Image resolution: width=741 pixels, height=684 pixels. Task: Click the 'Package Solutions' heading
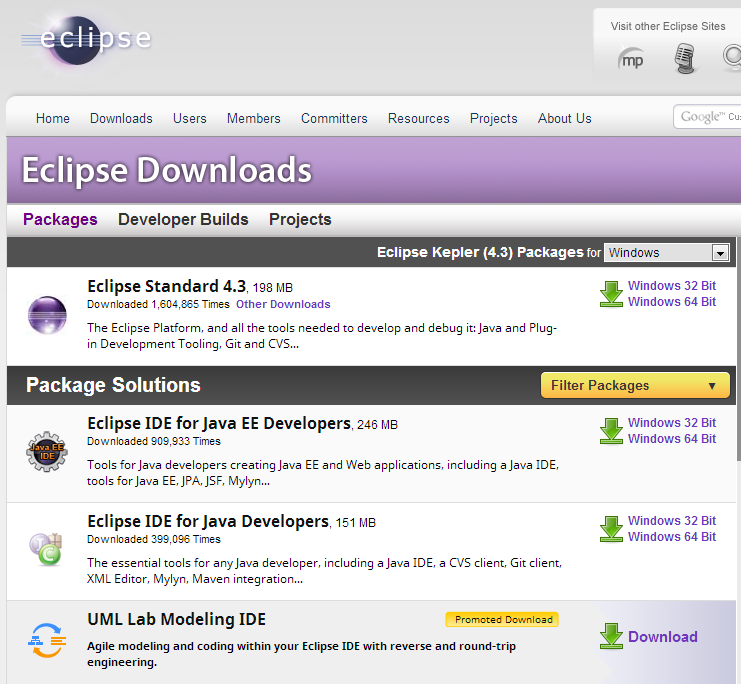point(113,385)
